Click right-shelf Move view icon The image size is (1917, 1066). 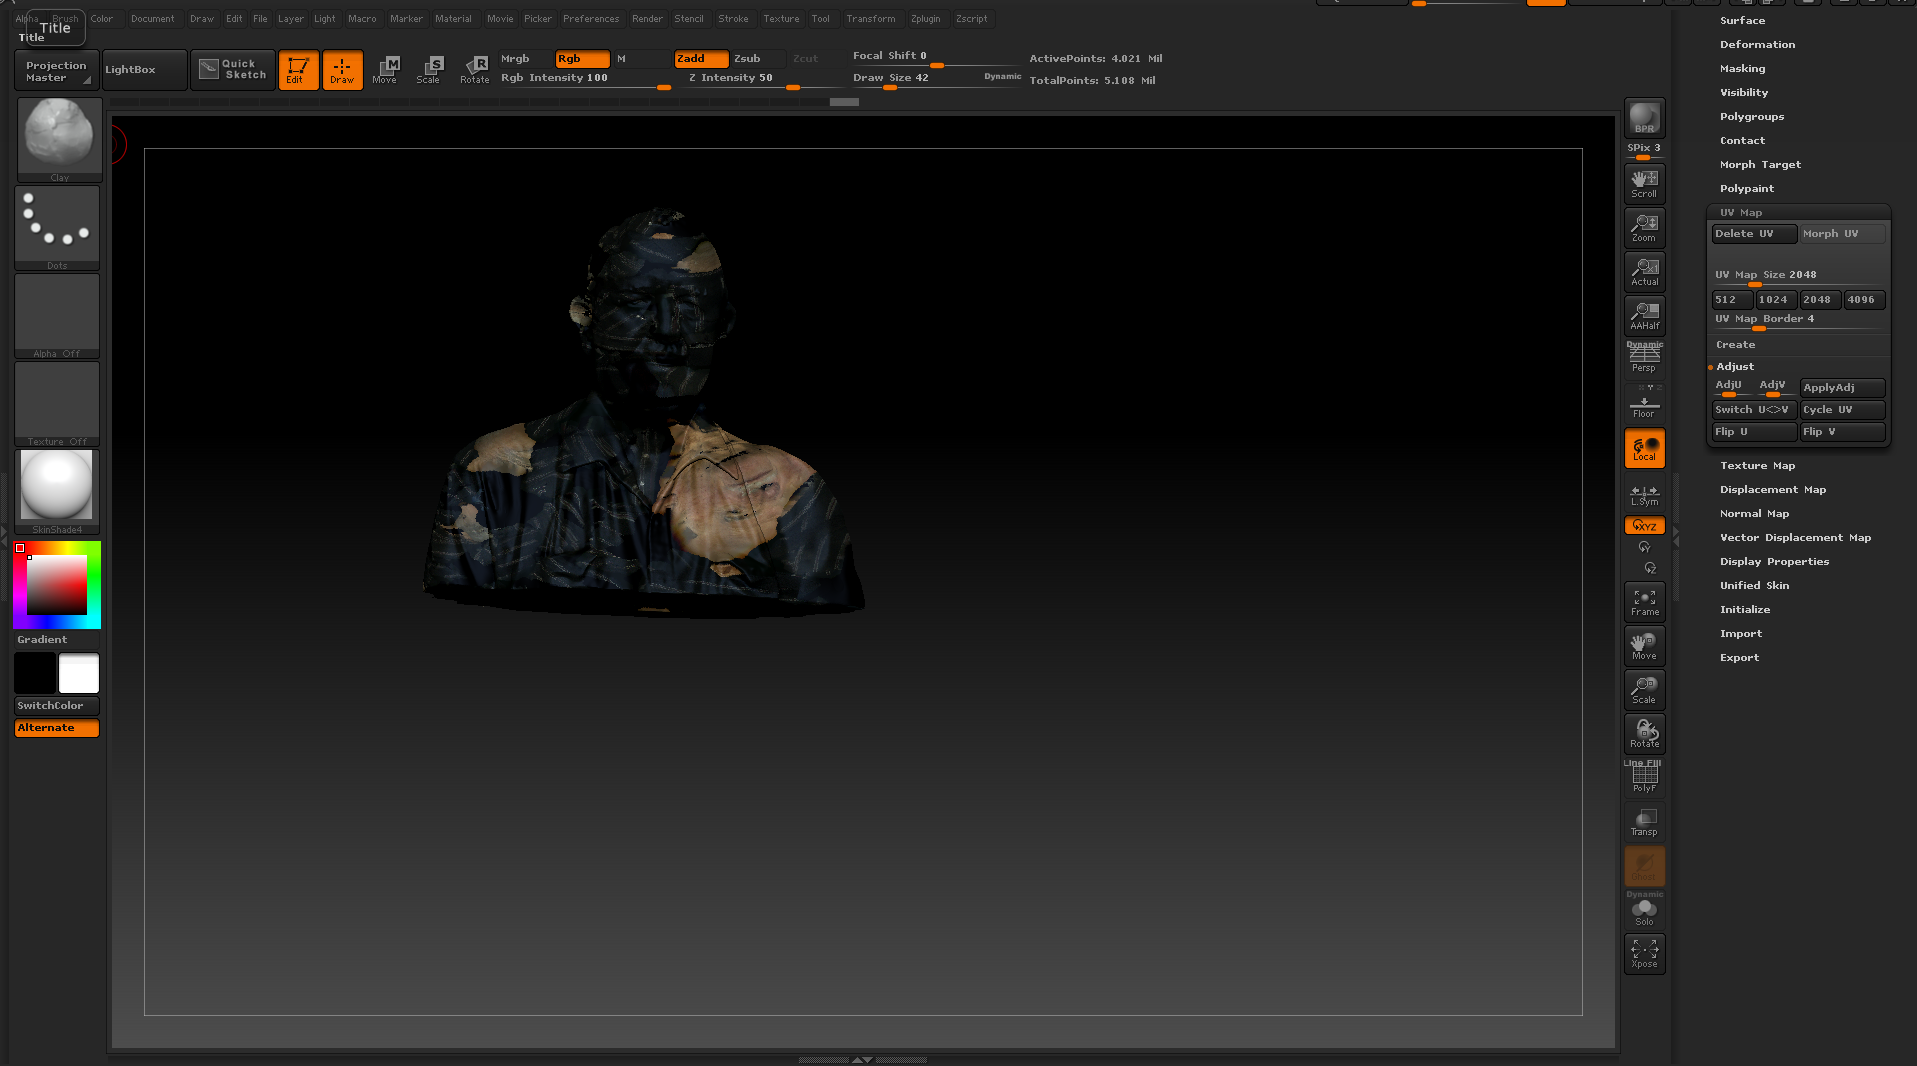(x=1644, y=646)
